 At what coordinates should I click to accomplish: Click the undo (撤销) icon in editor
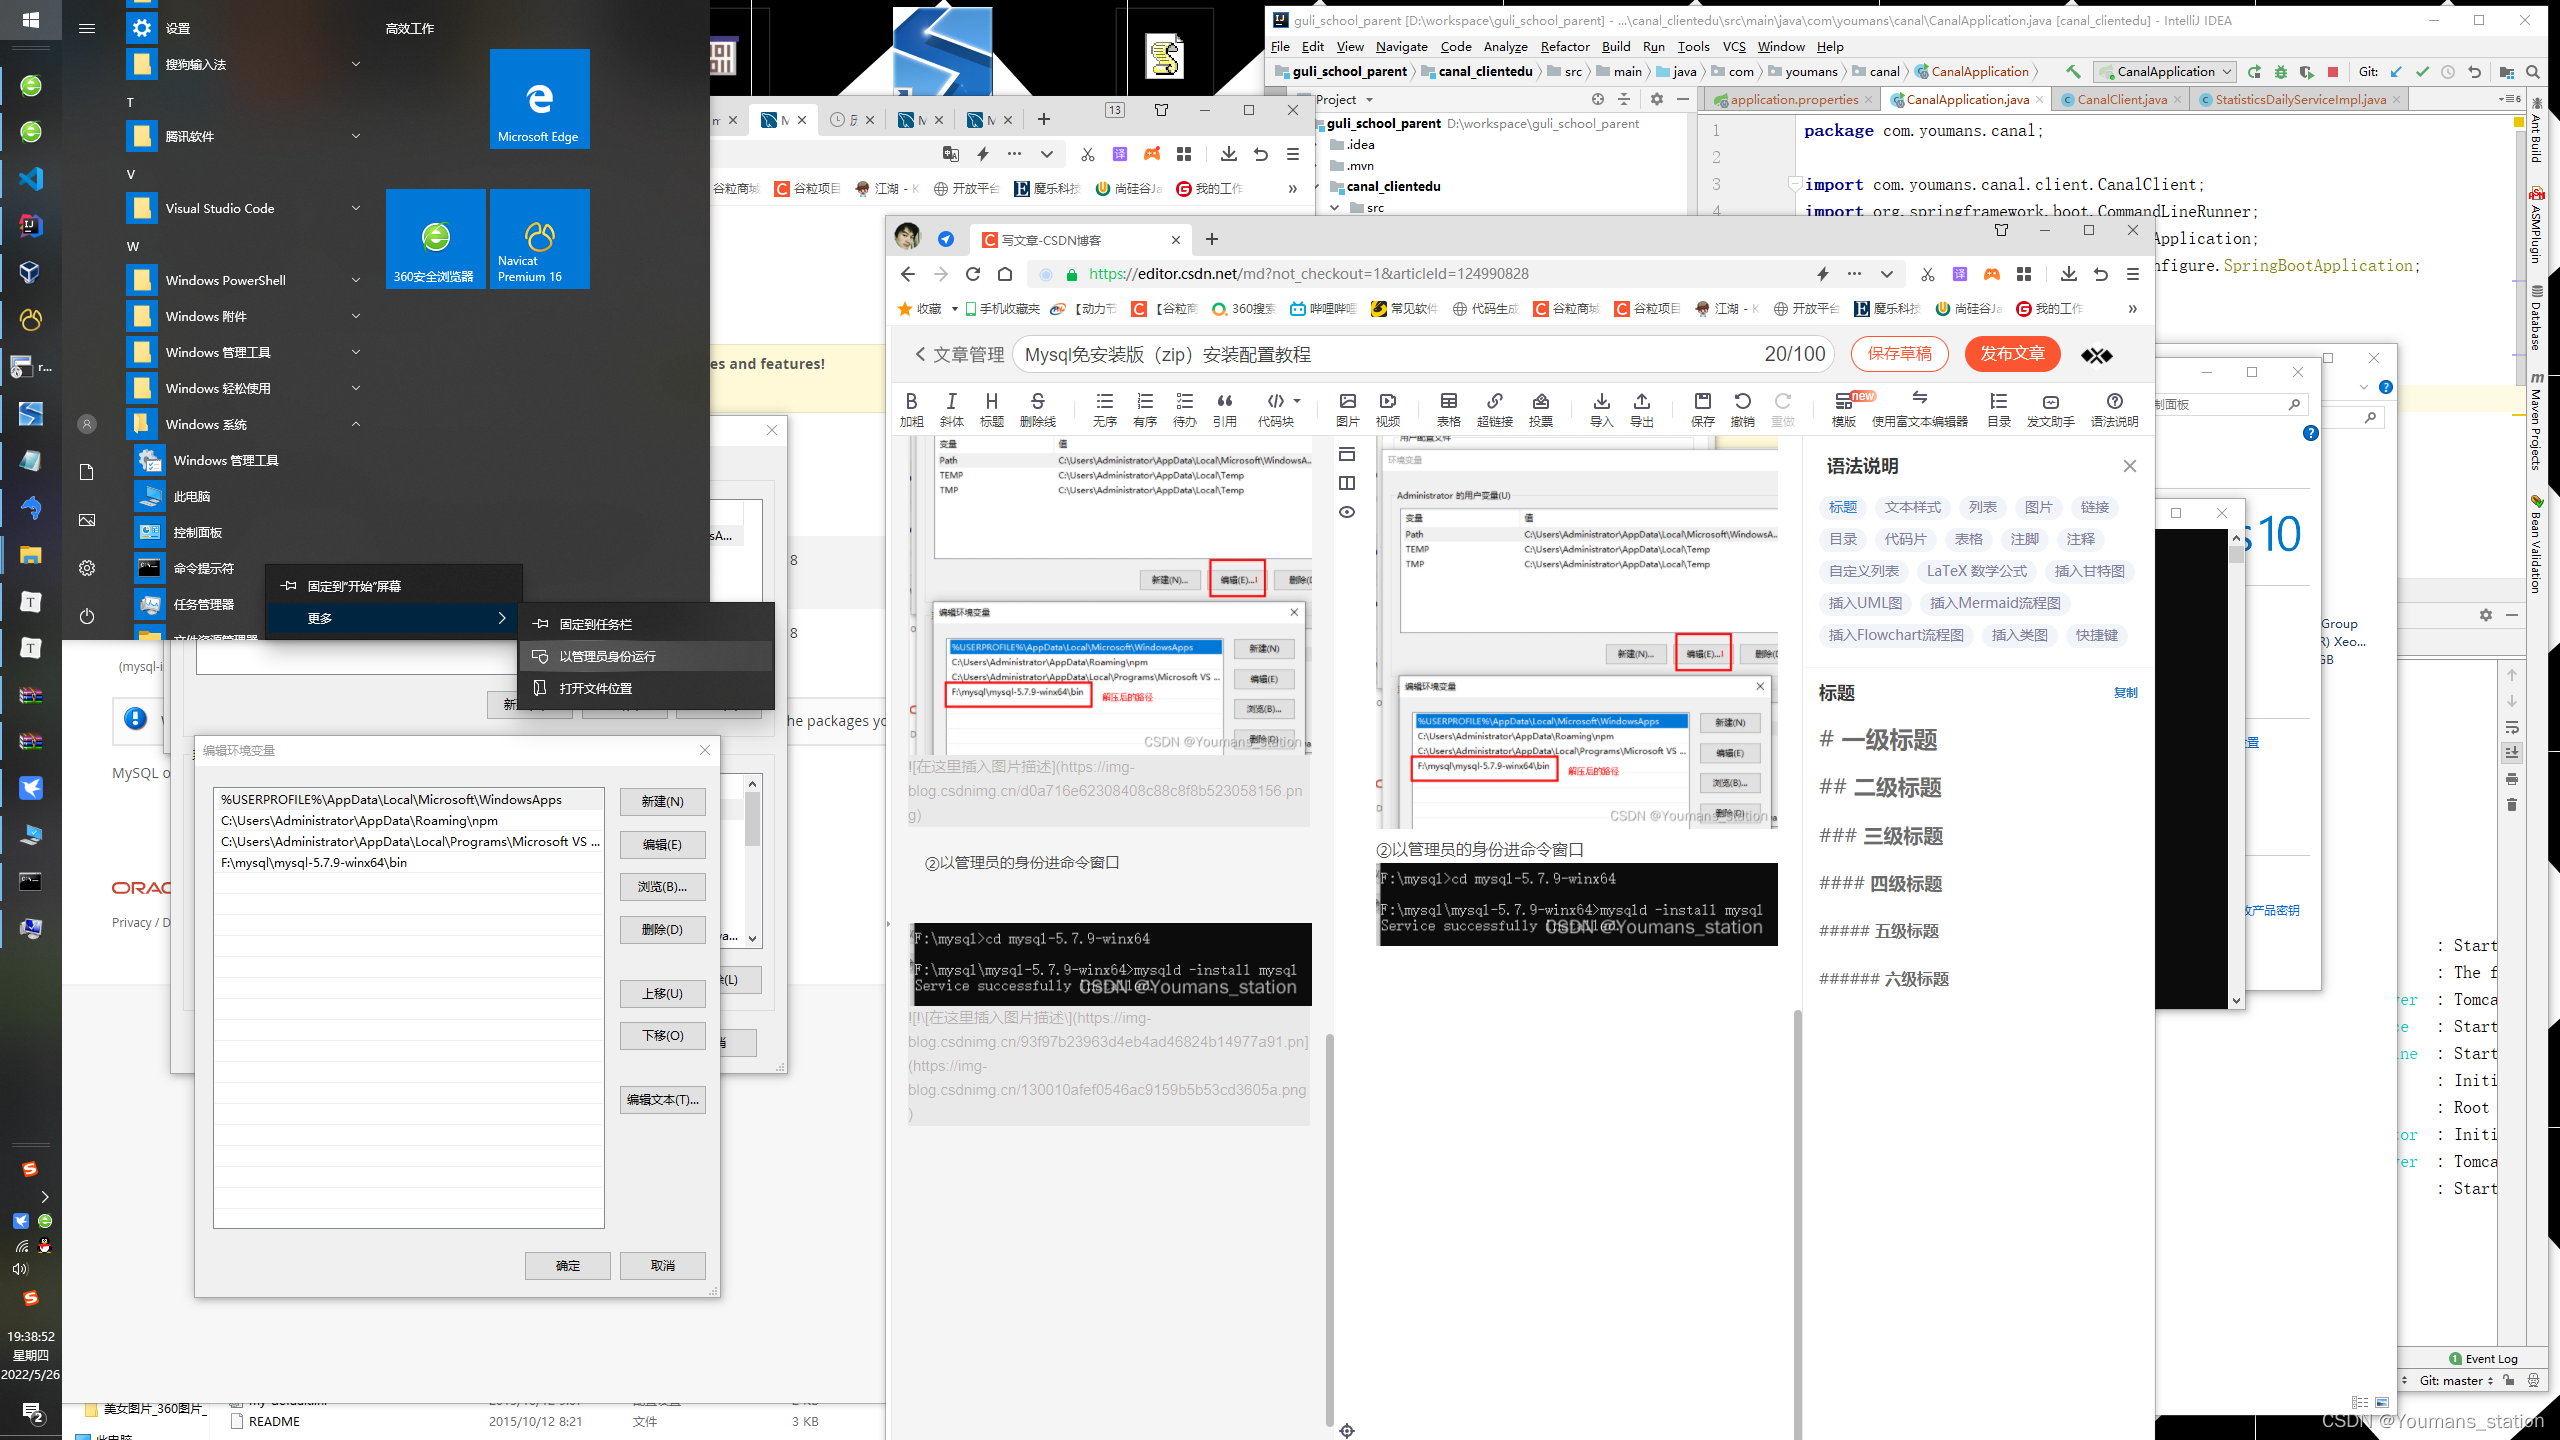pyautogui.click(x=1742, y=409)
